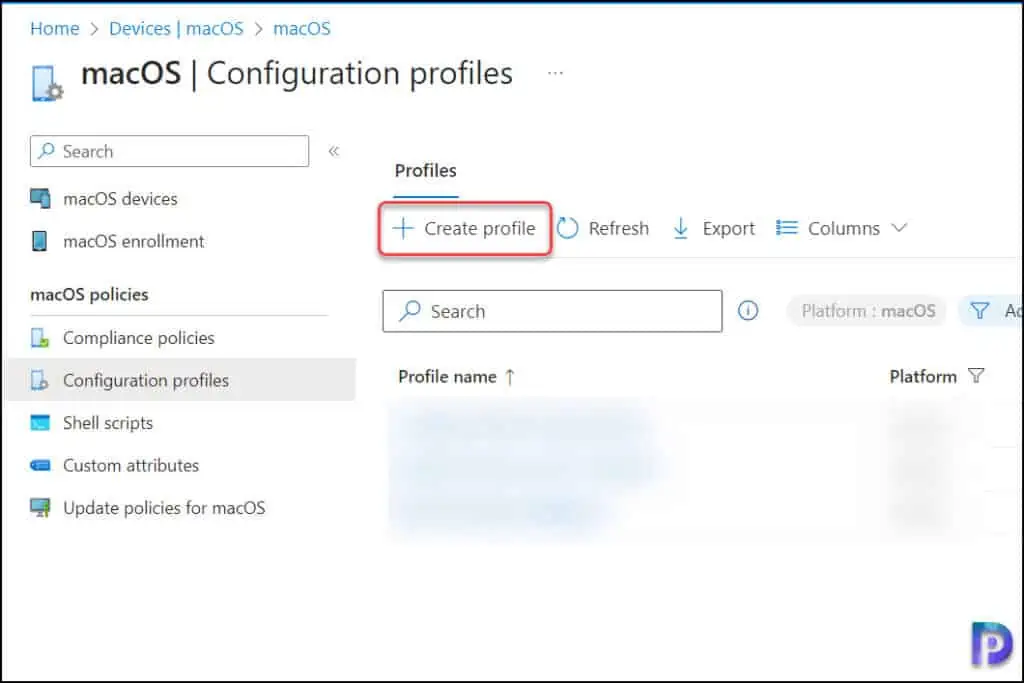Viewport: 1024px width, 683px height.
Task: Click the macOS enrollment phone icon
Action: pos(39,241)
